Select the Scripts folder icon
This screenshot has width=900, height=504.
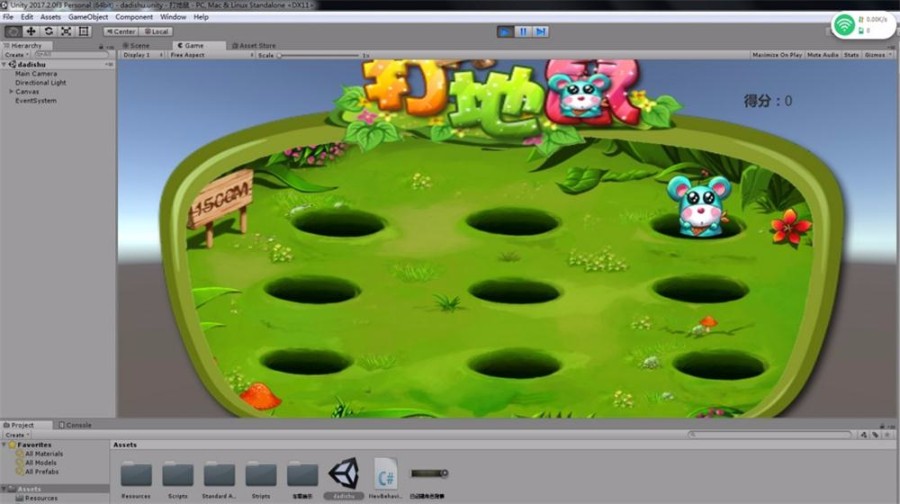[x=178, y=475]
